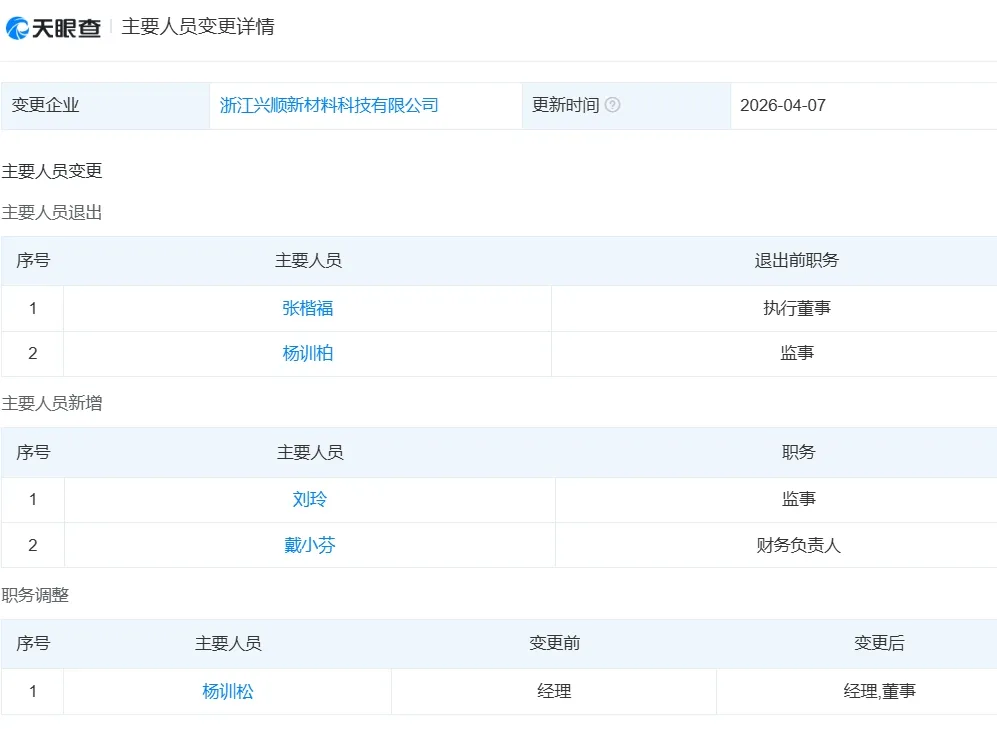Image resolution: width=997 pixels, height=729 pixels.
Task: Open the 浙江兴顺新材料科技有限公司 company link
Action: click(x=329, y=105)
